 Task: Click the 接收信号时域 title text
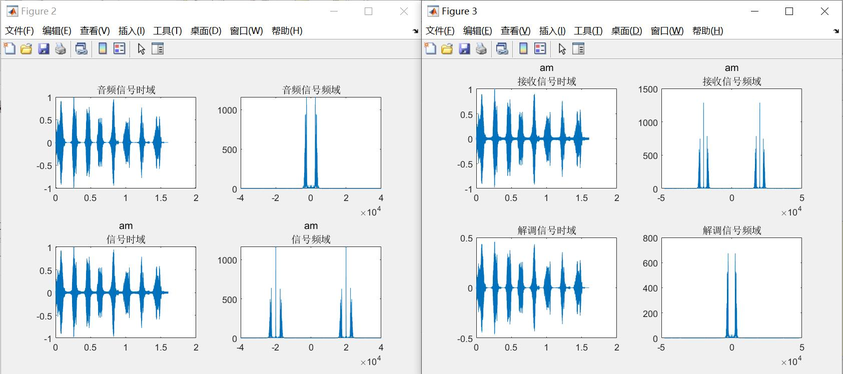(547, 82)
